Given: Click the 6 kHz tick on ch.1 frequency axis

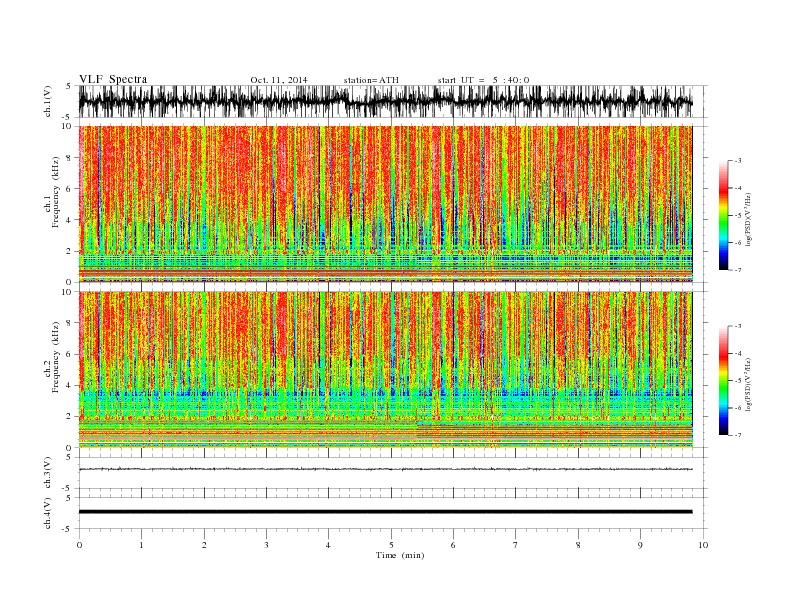Looking at the screenshot, I should coord(70,189).
